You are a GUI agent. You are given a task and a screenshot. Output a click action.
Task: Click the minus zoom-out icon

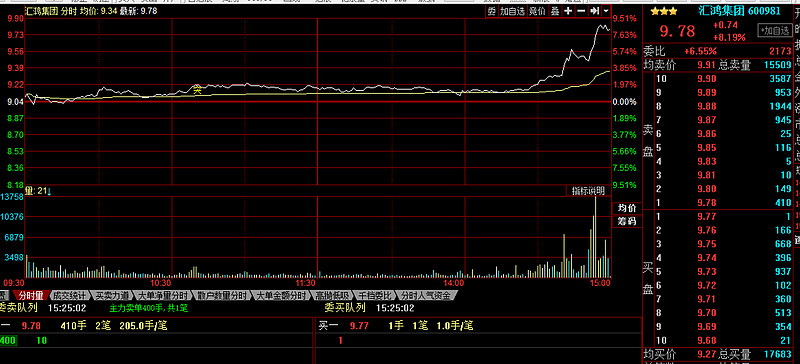[581, 11]
